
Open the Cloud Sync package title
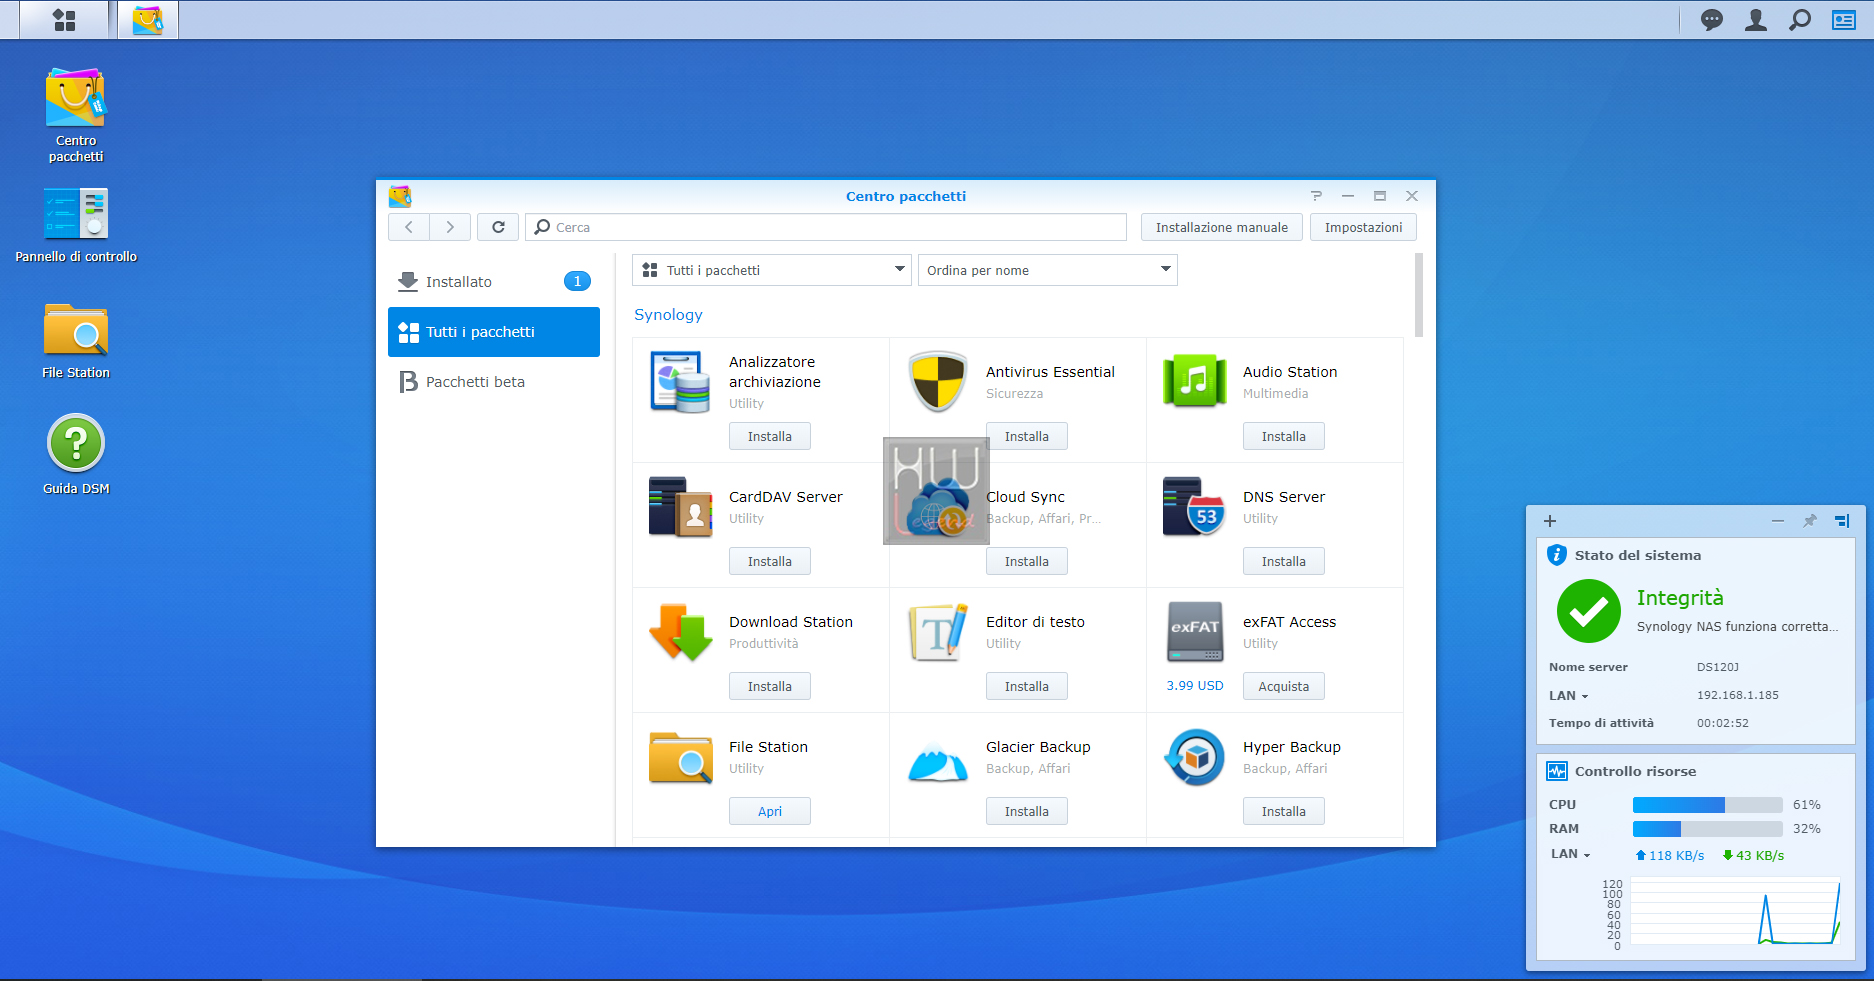pos(1025,497)
